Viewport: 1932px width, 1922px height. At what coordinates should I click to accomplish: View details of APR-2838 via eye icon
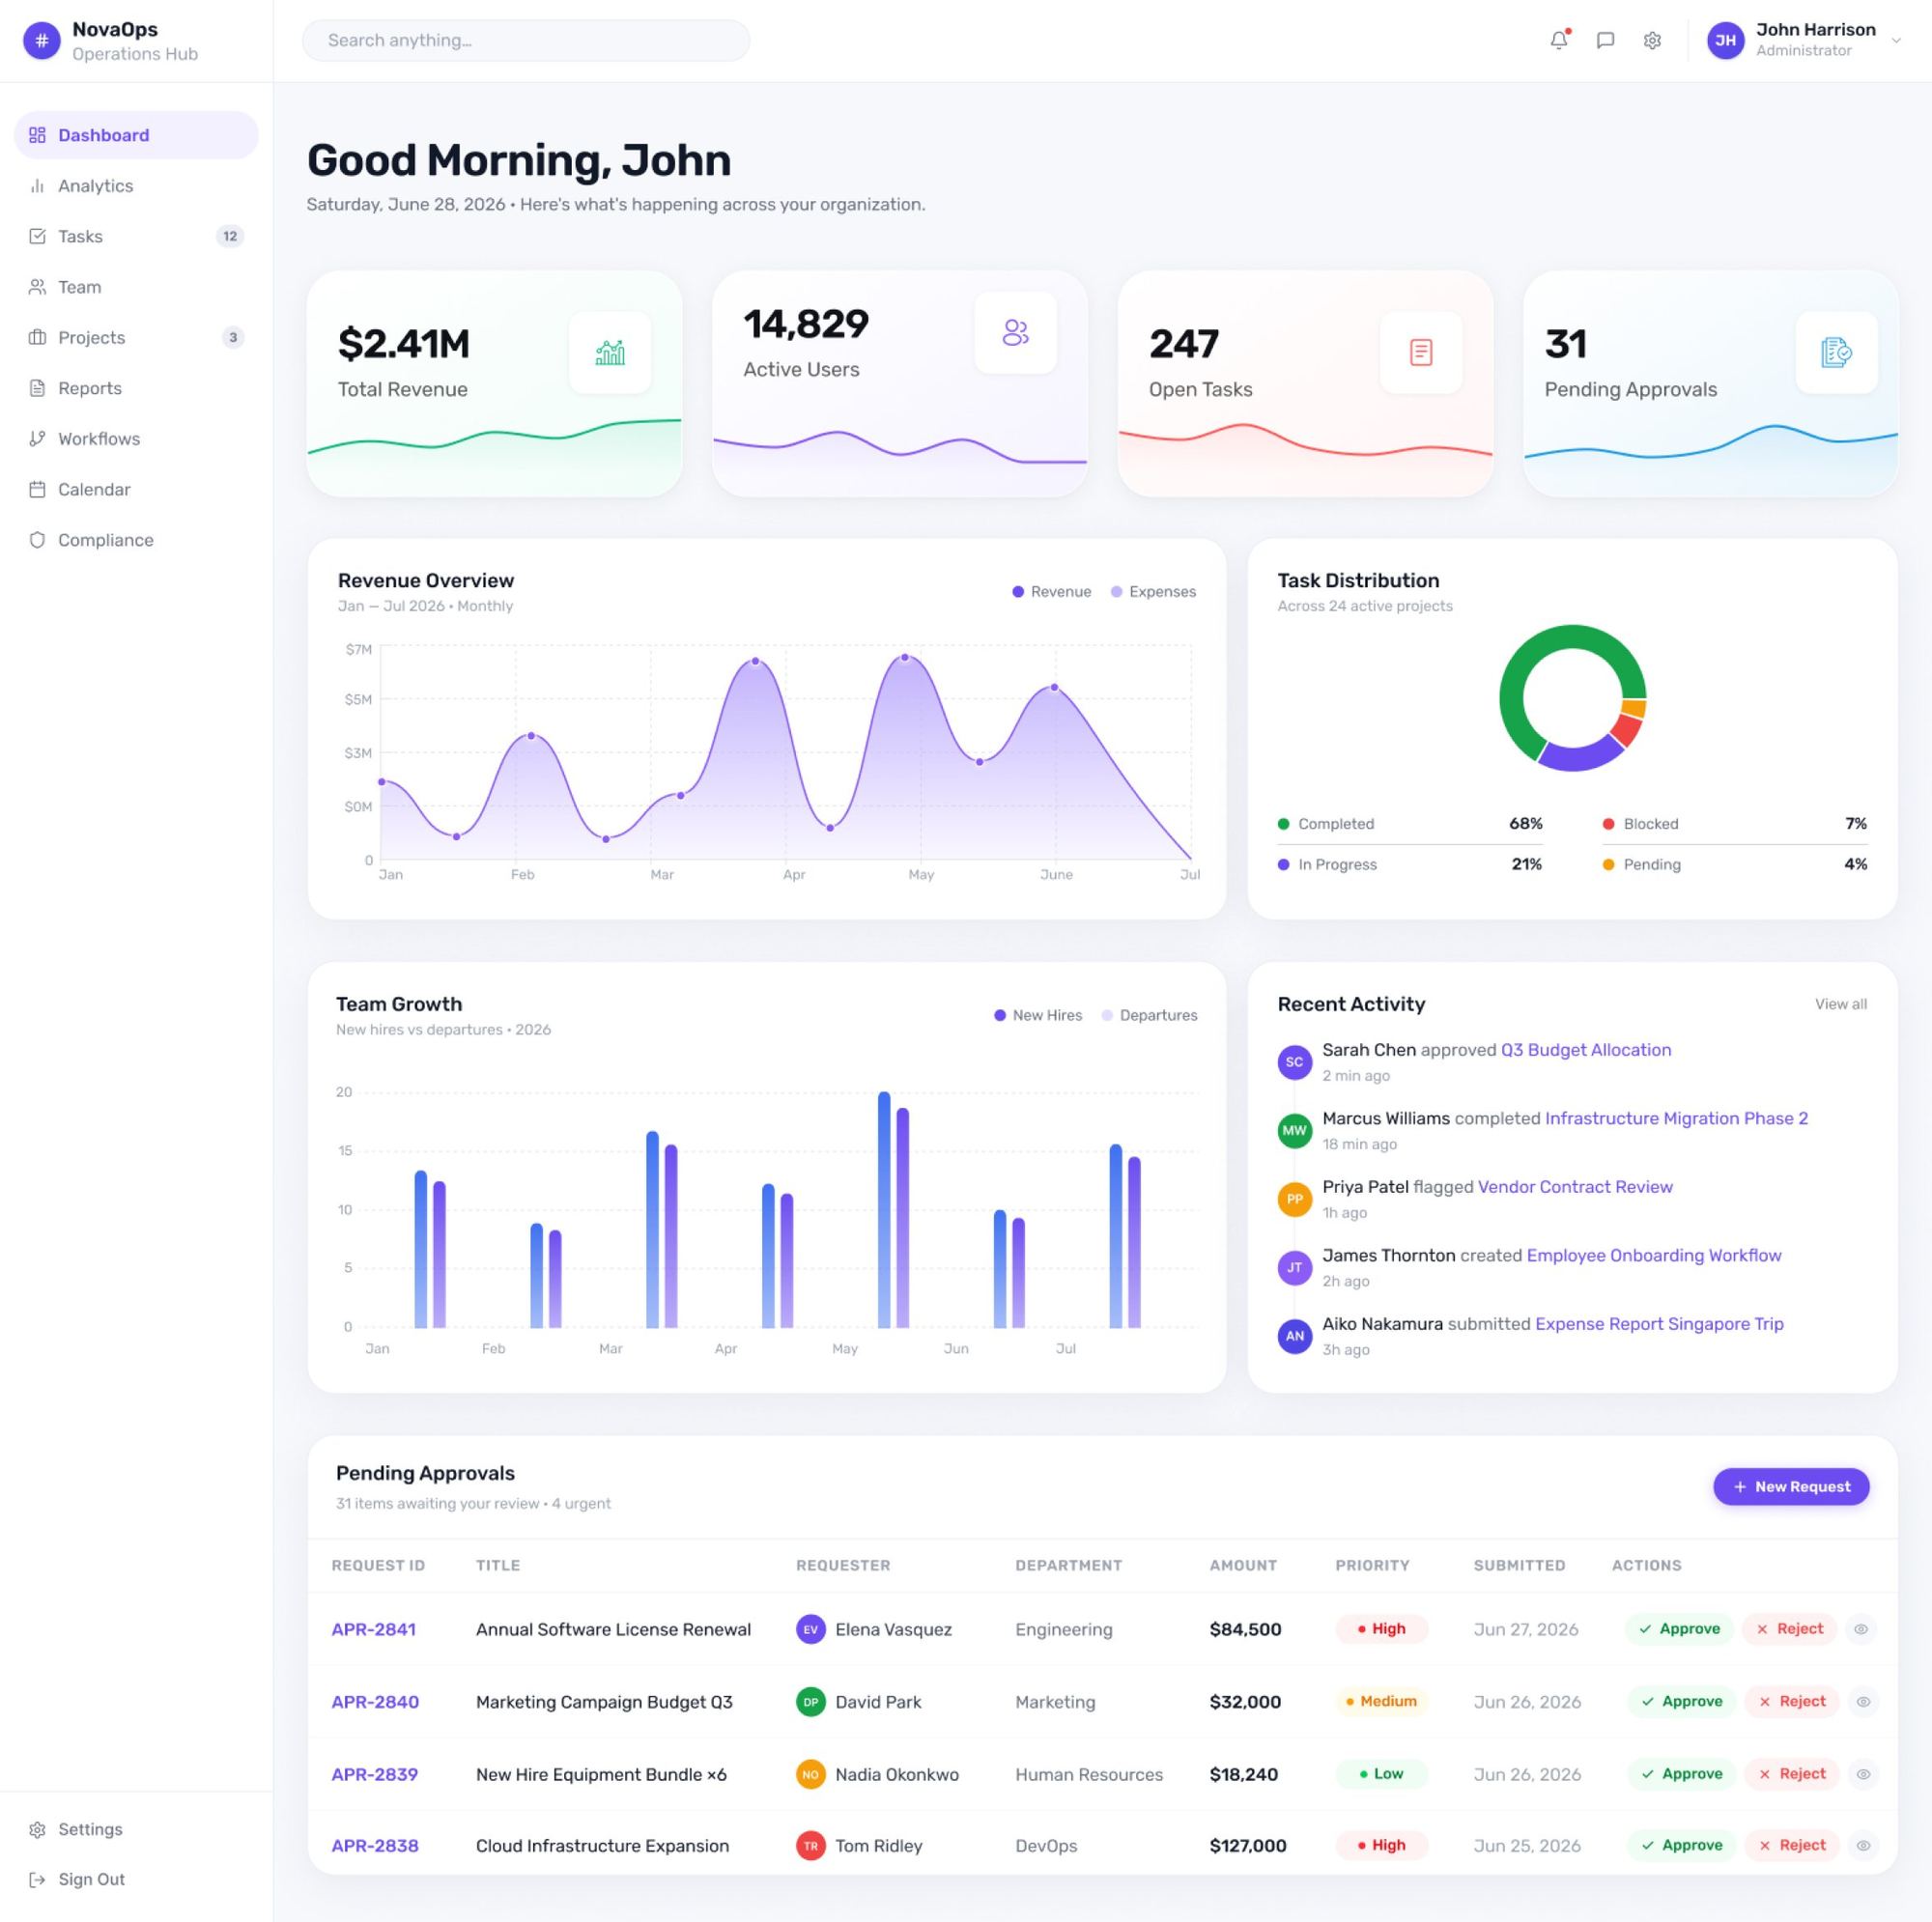tap(1863, 1846)
